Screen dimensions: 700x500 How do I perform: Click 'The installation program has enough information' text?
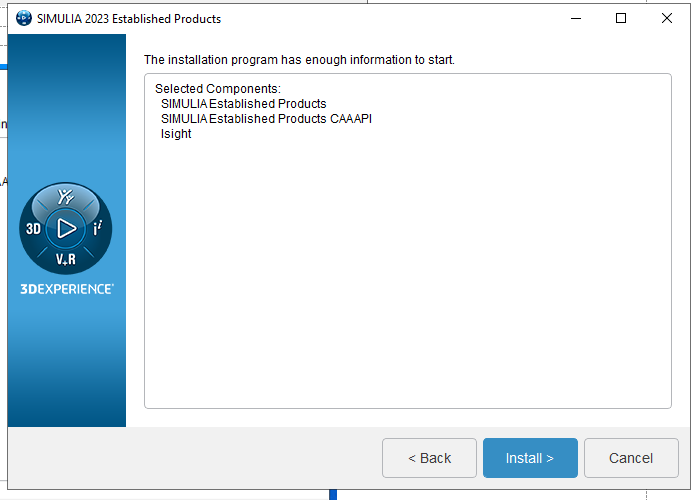299,59
